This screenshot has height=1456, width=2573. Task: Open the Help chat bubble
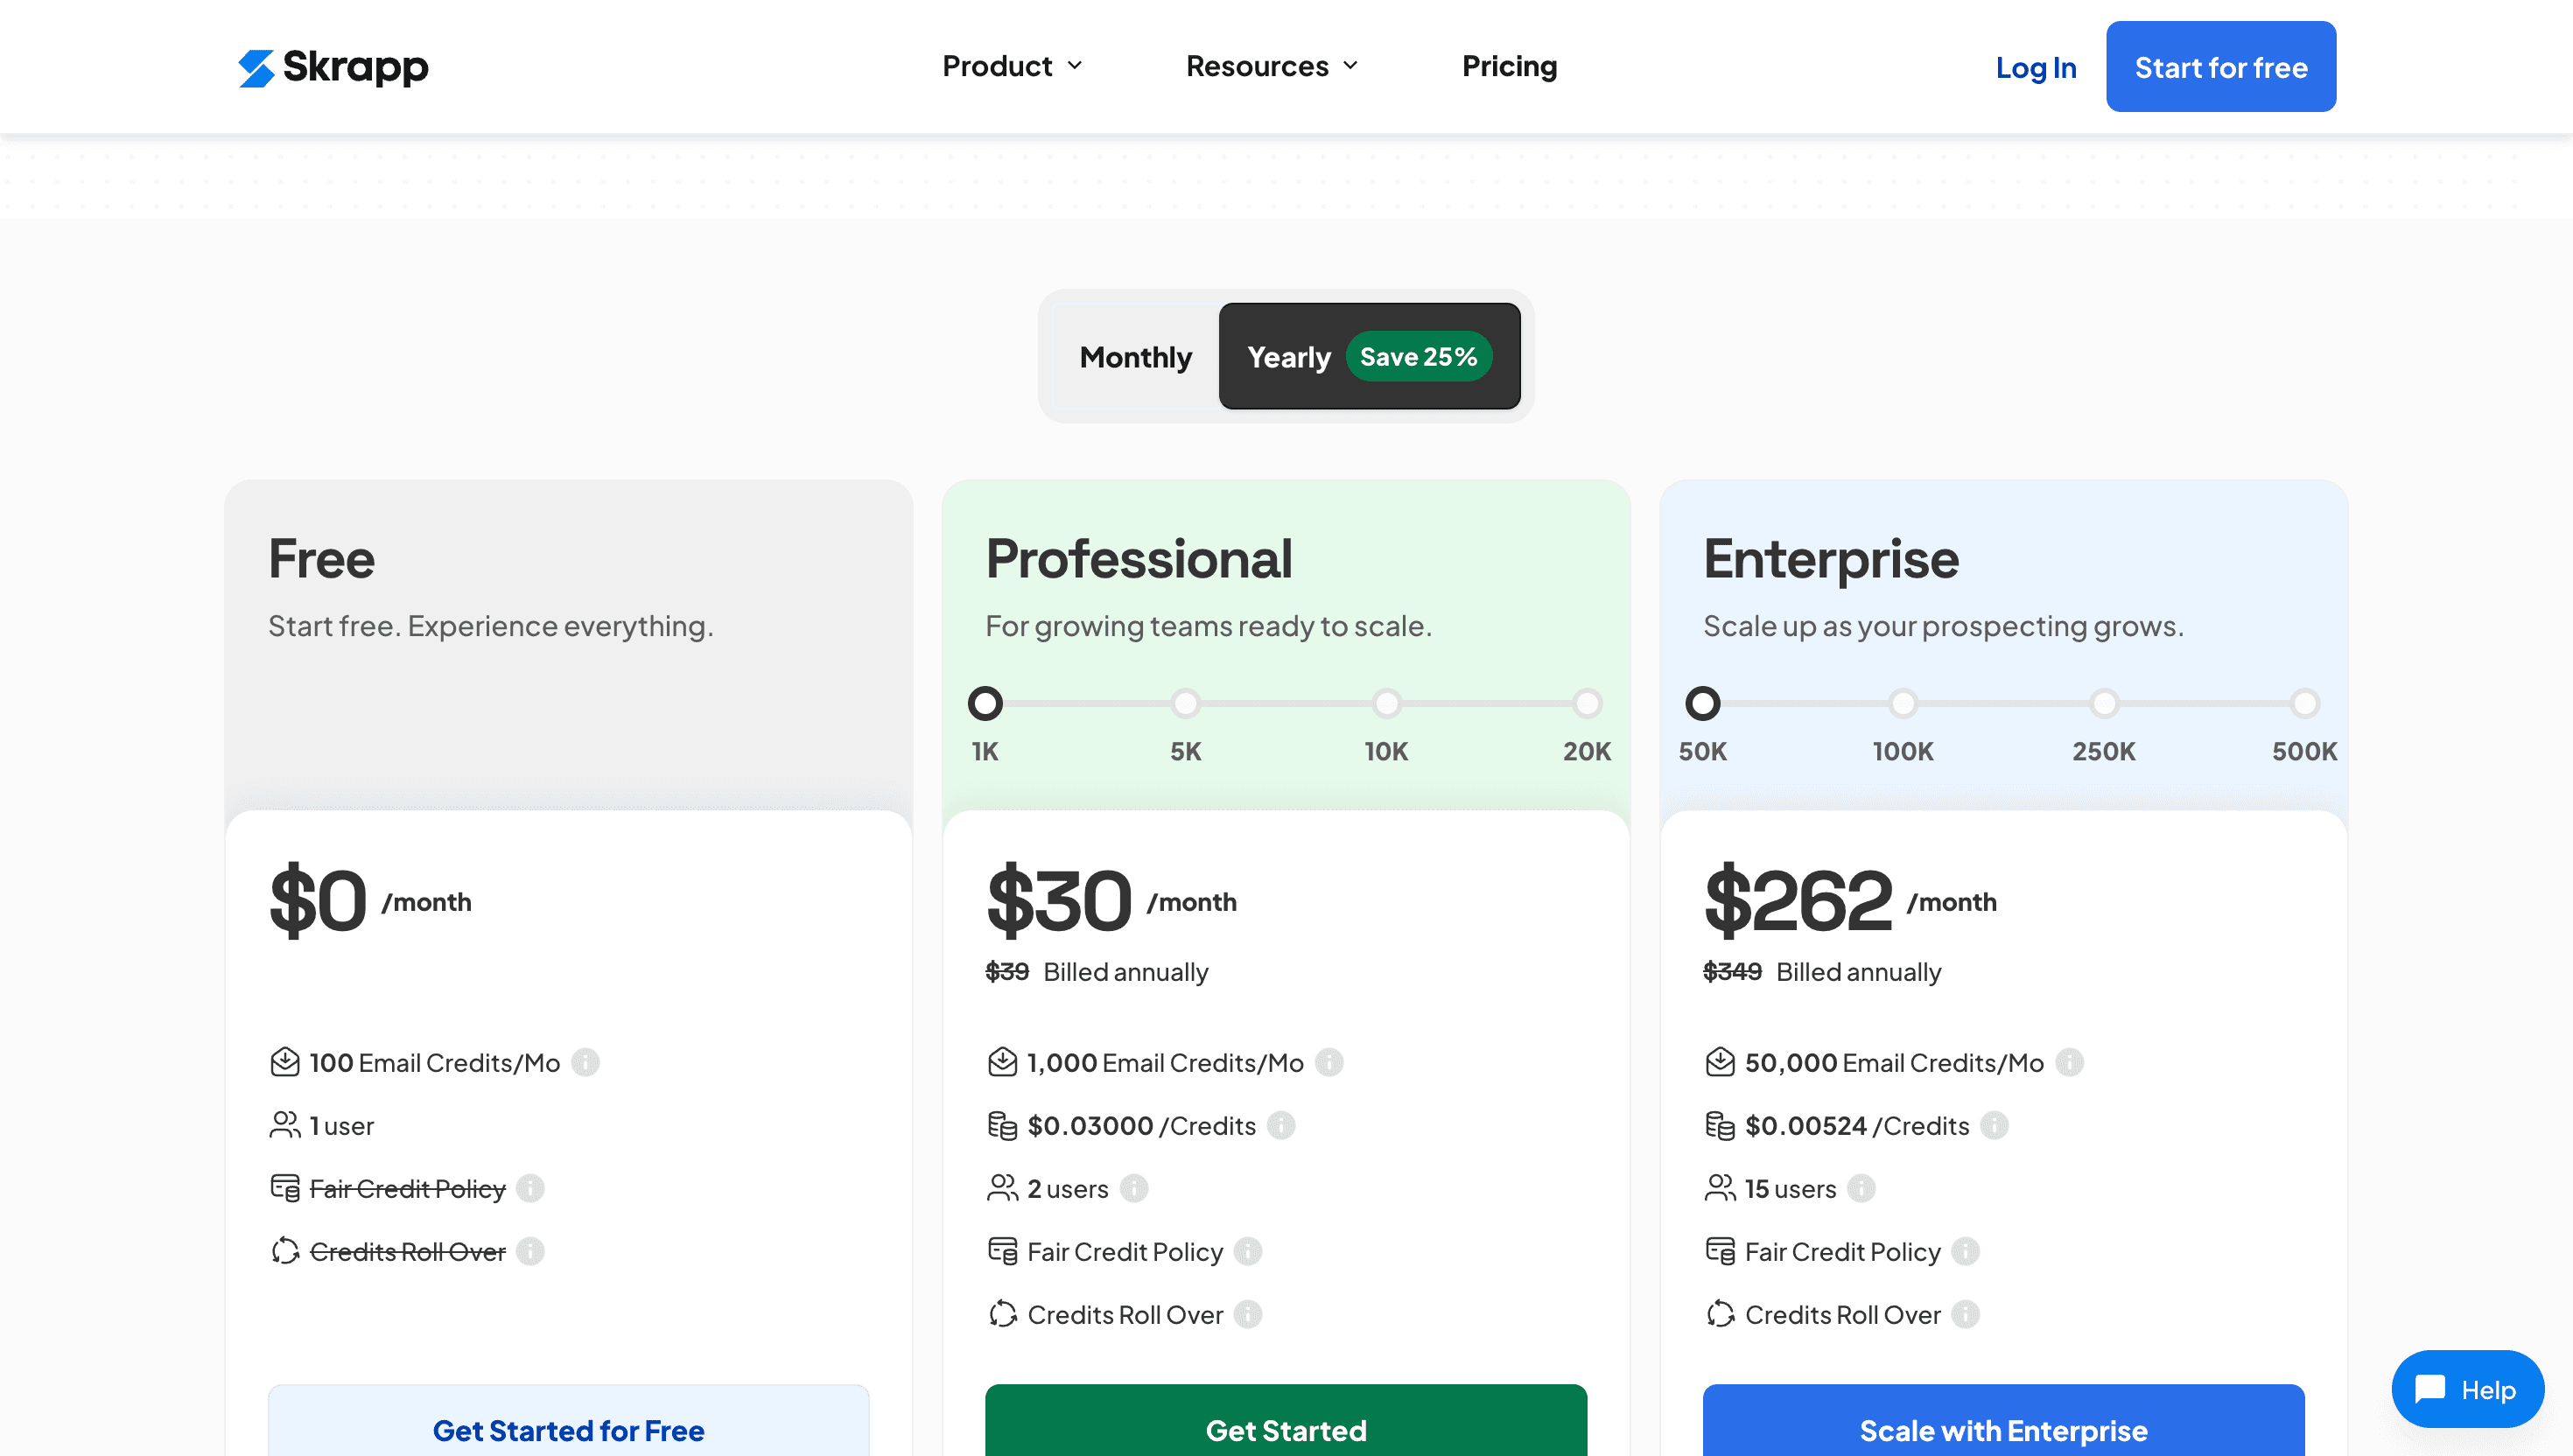pos(2467,1389)
